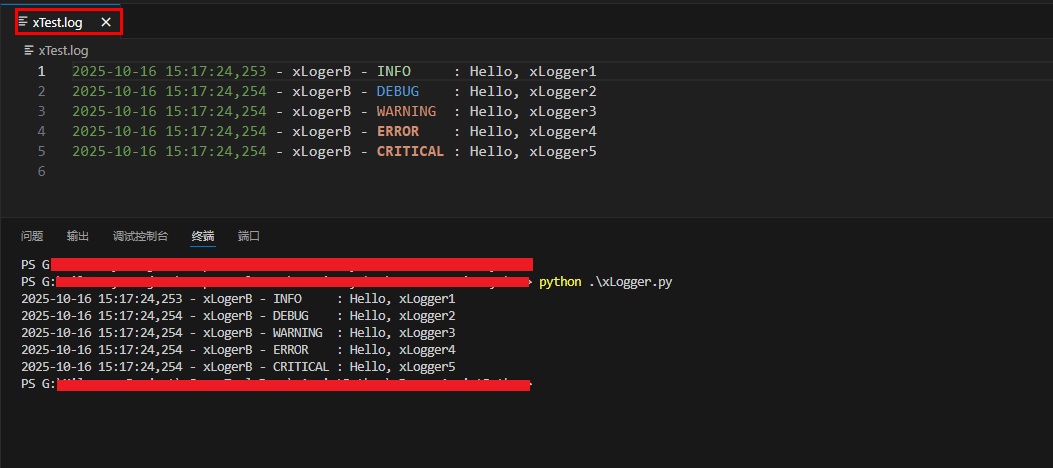Click terminal output "Hello, xLogger5"
1053x468 pixels.
click(402, 367)
